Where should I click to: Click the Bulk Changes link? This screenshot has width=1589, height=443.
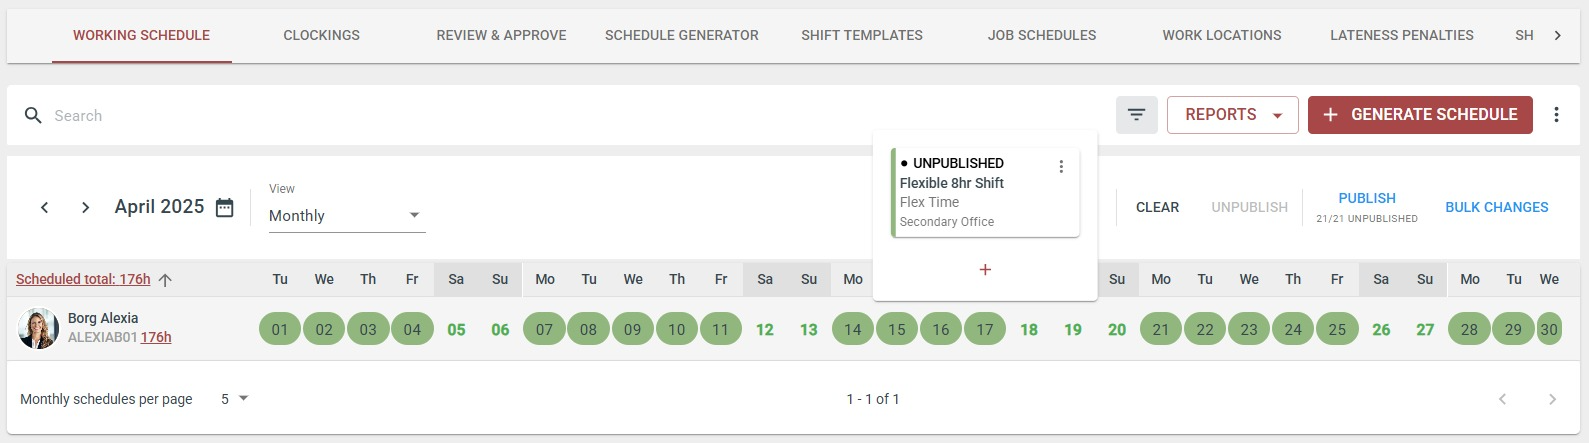(x=1496, y=207)
